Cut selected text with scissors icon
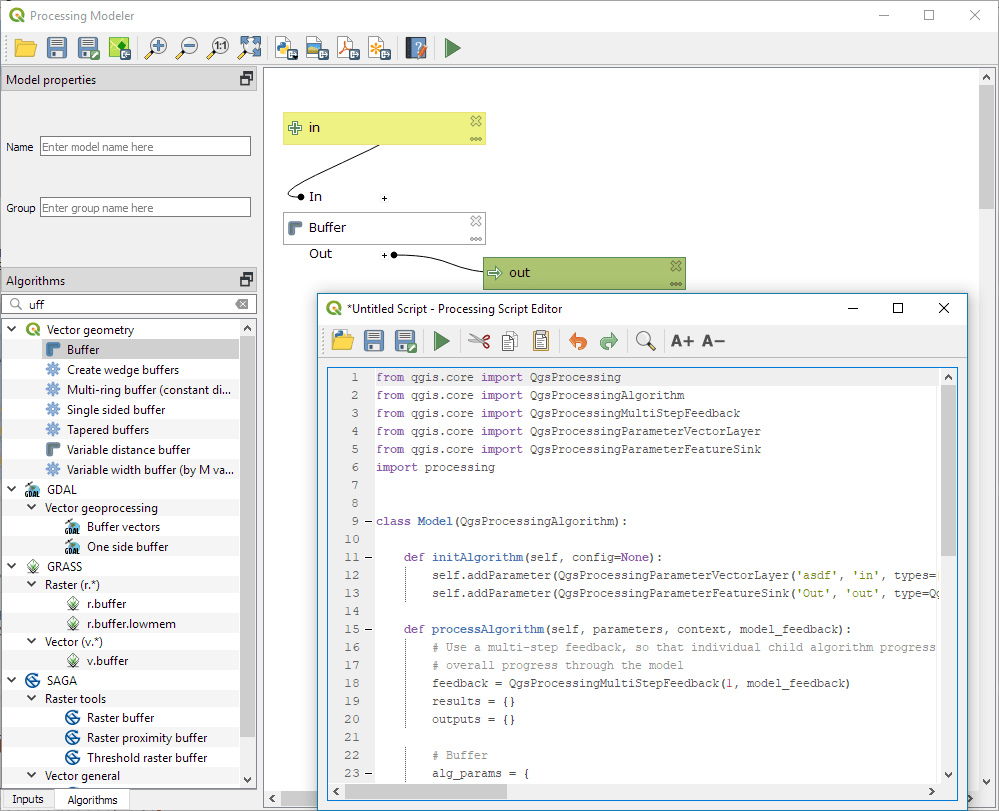The image size is (999, 811). click(478, 341)
